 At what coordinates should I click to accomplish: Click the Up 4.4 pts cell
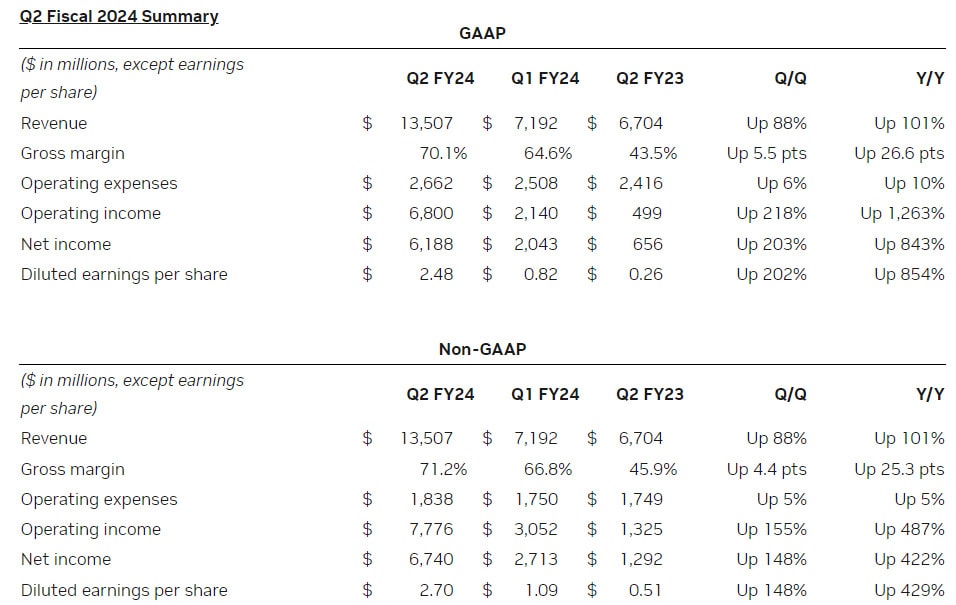(x=766, y=469)
